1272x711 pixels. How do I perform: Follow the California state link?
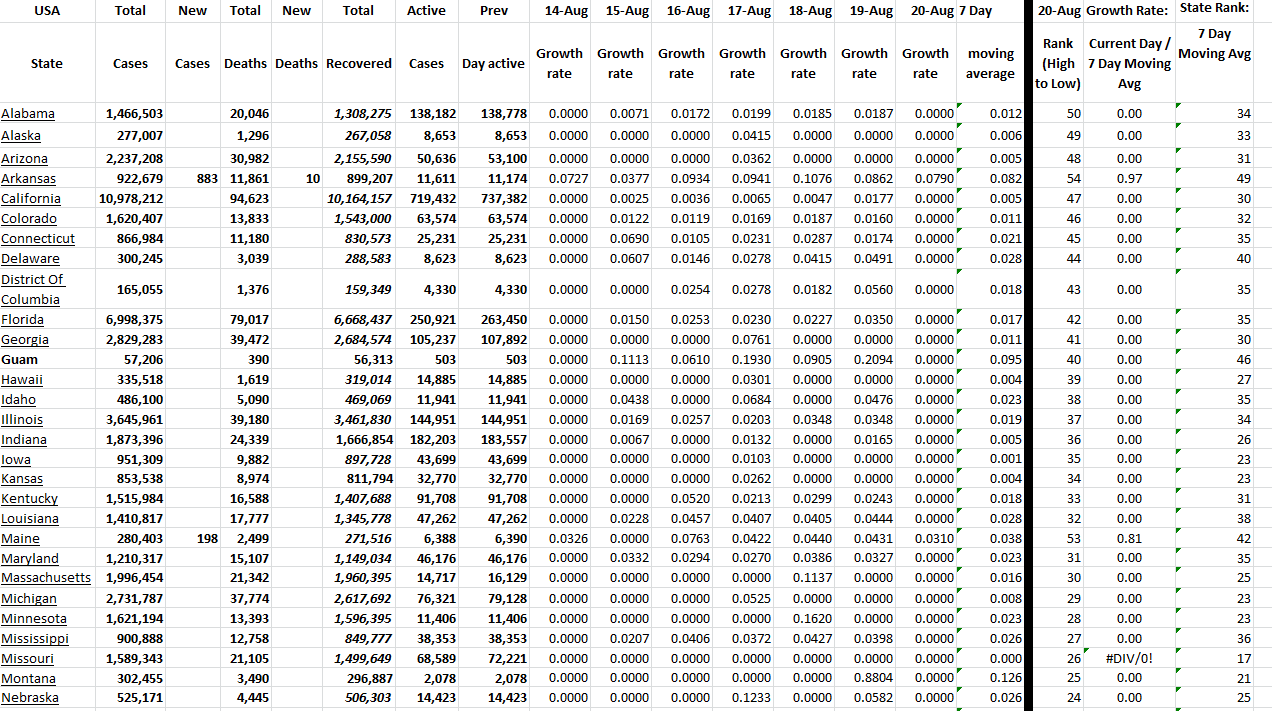coord(31,199)
